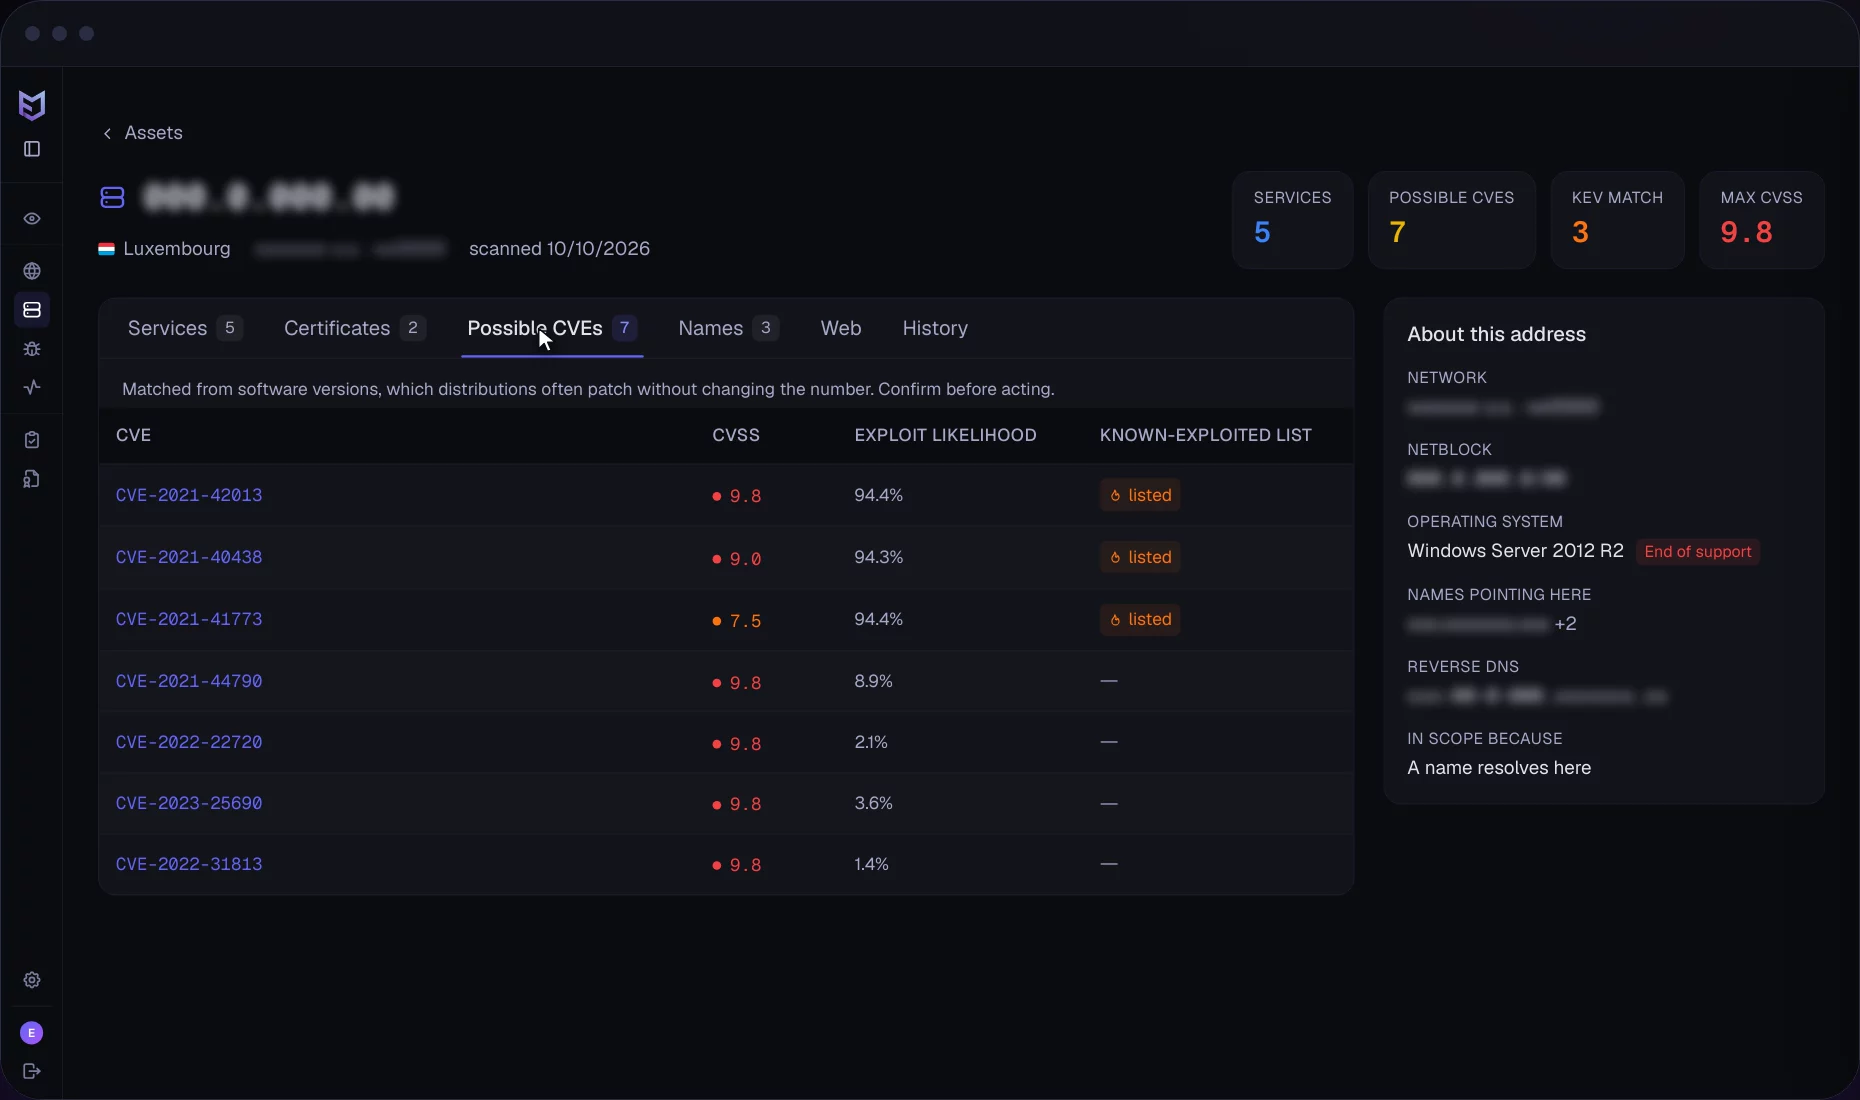Click the Exploit Likelihood column header
Image resolution: width=1860 pixels, height=1100 pixels.
point(945,435)
